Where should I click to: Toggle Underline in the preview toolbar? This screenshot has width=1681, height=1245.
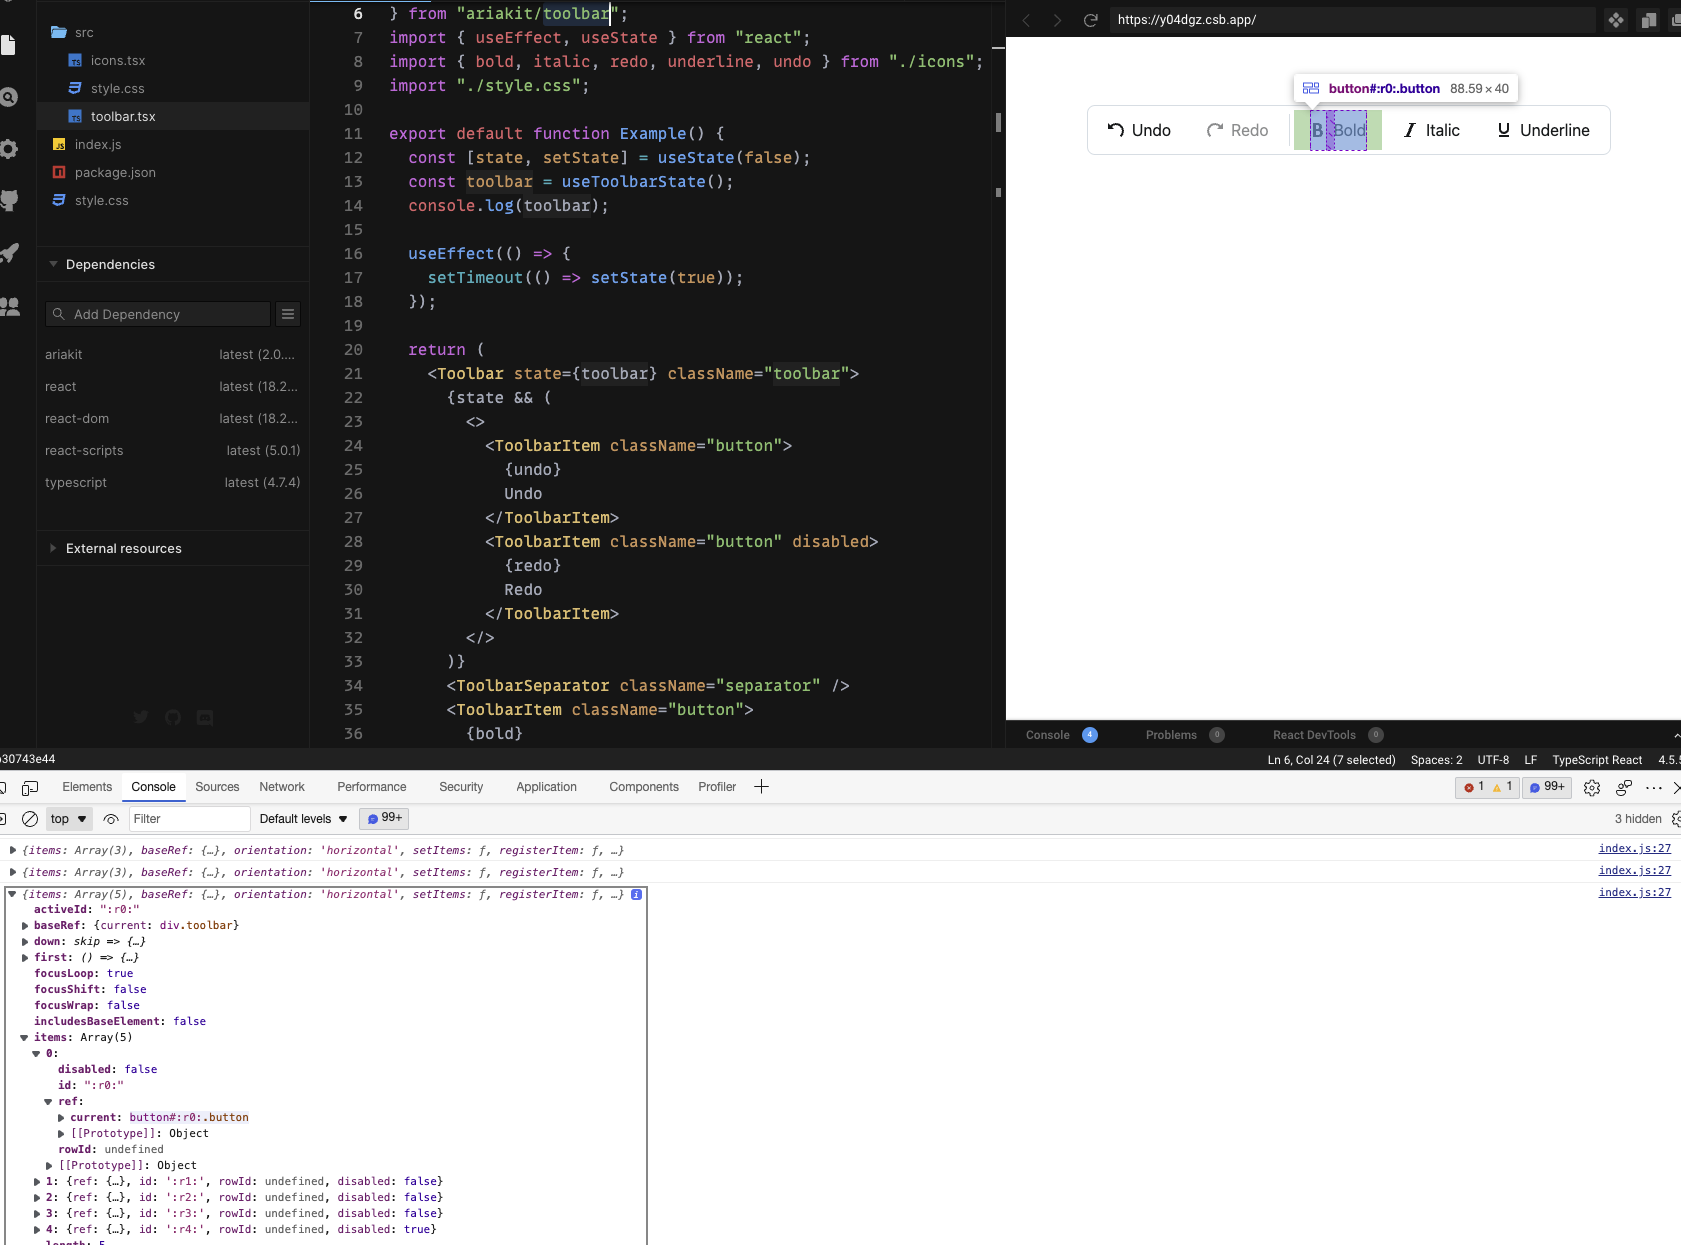[x=1541, y=130]
